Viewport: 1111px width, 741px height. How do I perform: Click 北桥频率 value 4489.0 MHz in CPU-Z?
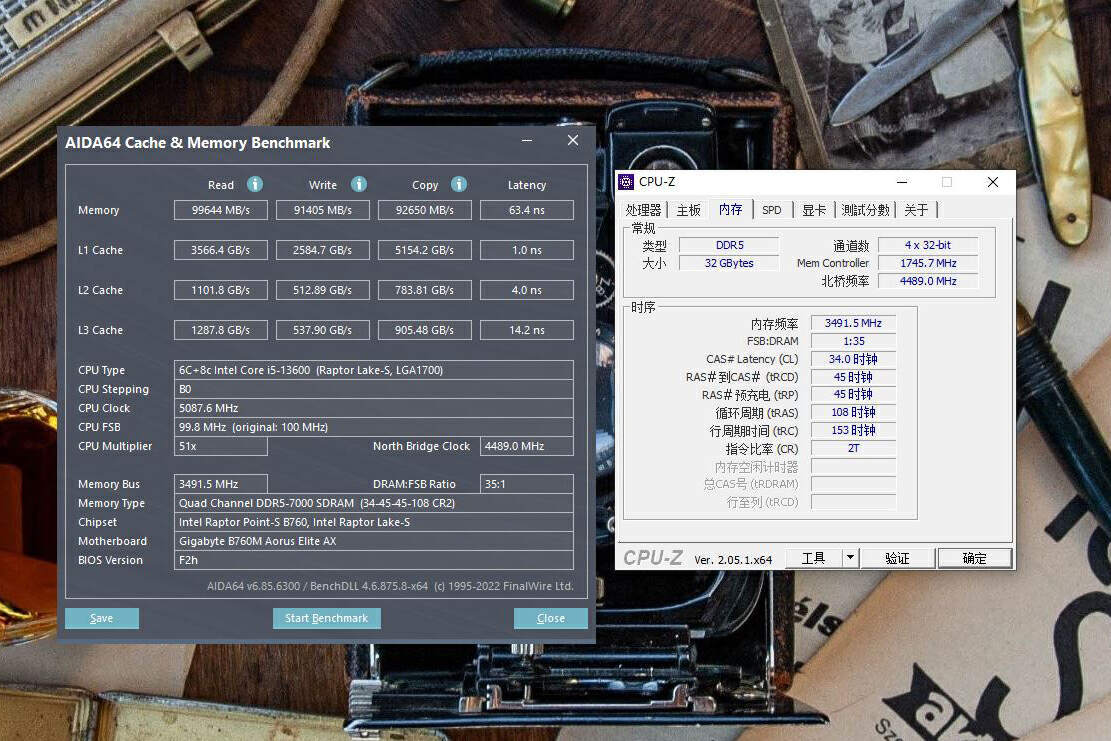[x=928, y=281]
